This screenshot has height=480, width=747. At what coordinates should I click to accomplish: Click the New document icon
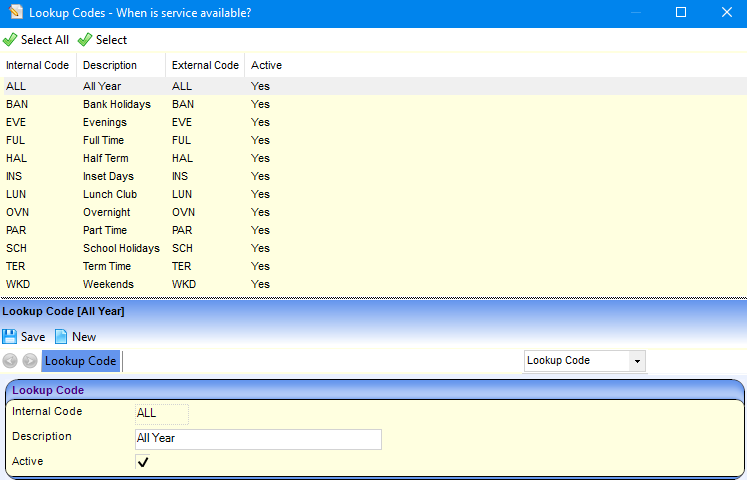(61, 337)
